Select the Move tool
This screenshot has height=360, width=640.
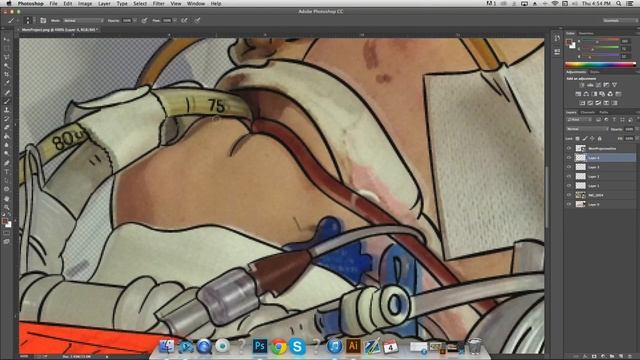pyautogui.click(x=7, y=40)
